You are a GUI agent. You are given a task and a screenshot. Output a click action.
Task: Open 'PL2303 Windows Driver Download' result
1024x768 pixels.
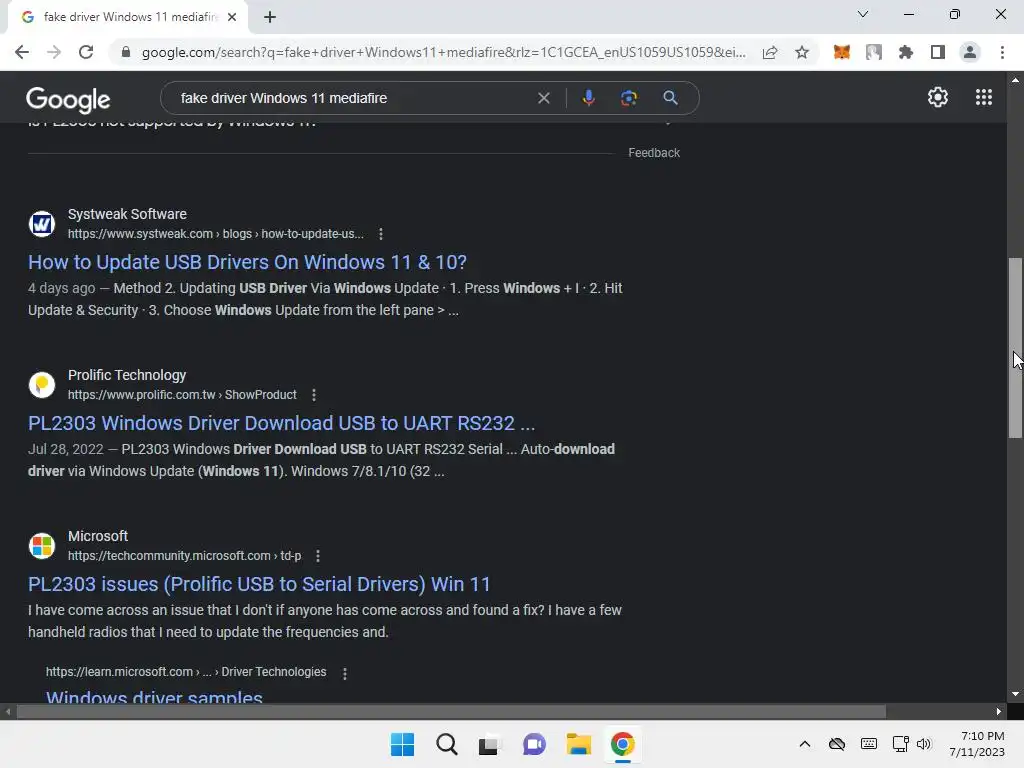pyautogui.click(x=281, y=423)
